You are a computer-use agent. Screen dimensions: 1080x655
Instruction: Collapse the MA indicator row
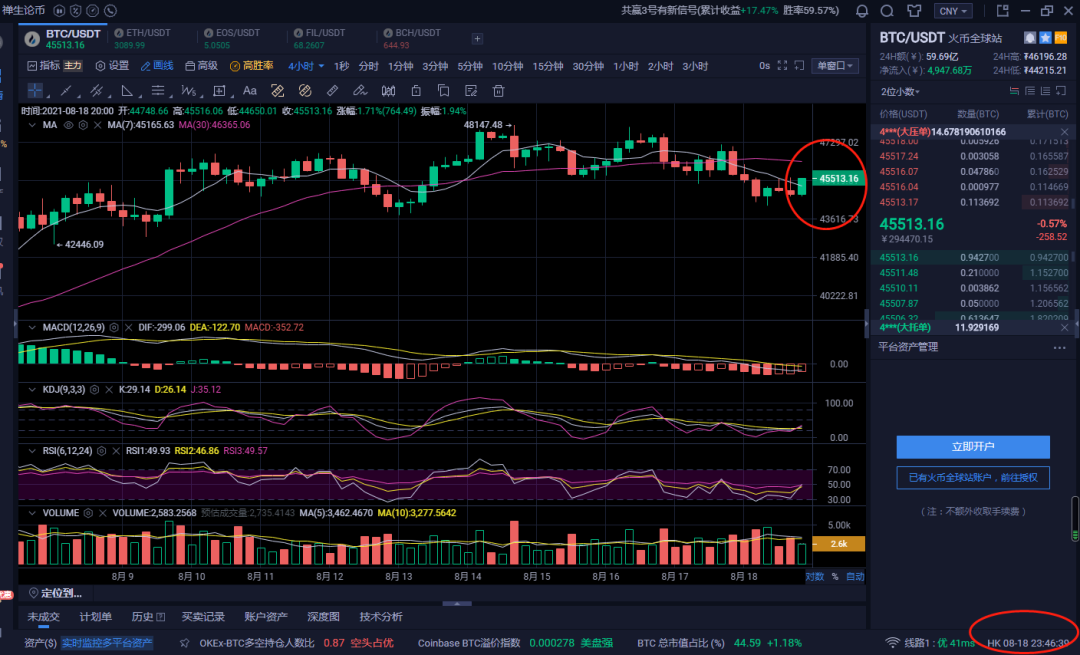pyautogui.click(x=32, y=125)
